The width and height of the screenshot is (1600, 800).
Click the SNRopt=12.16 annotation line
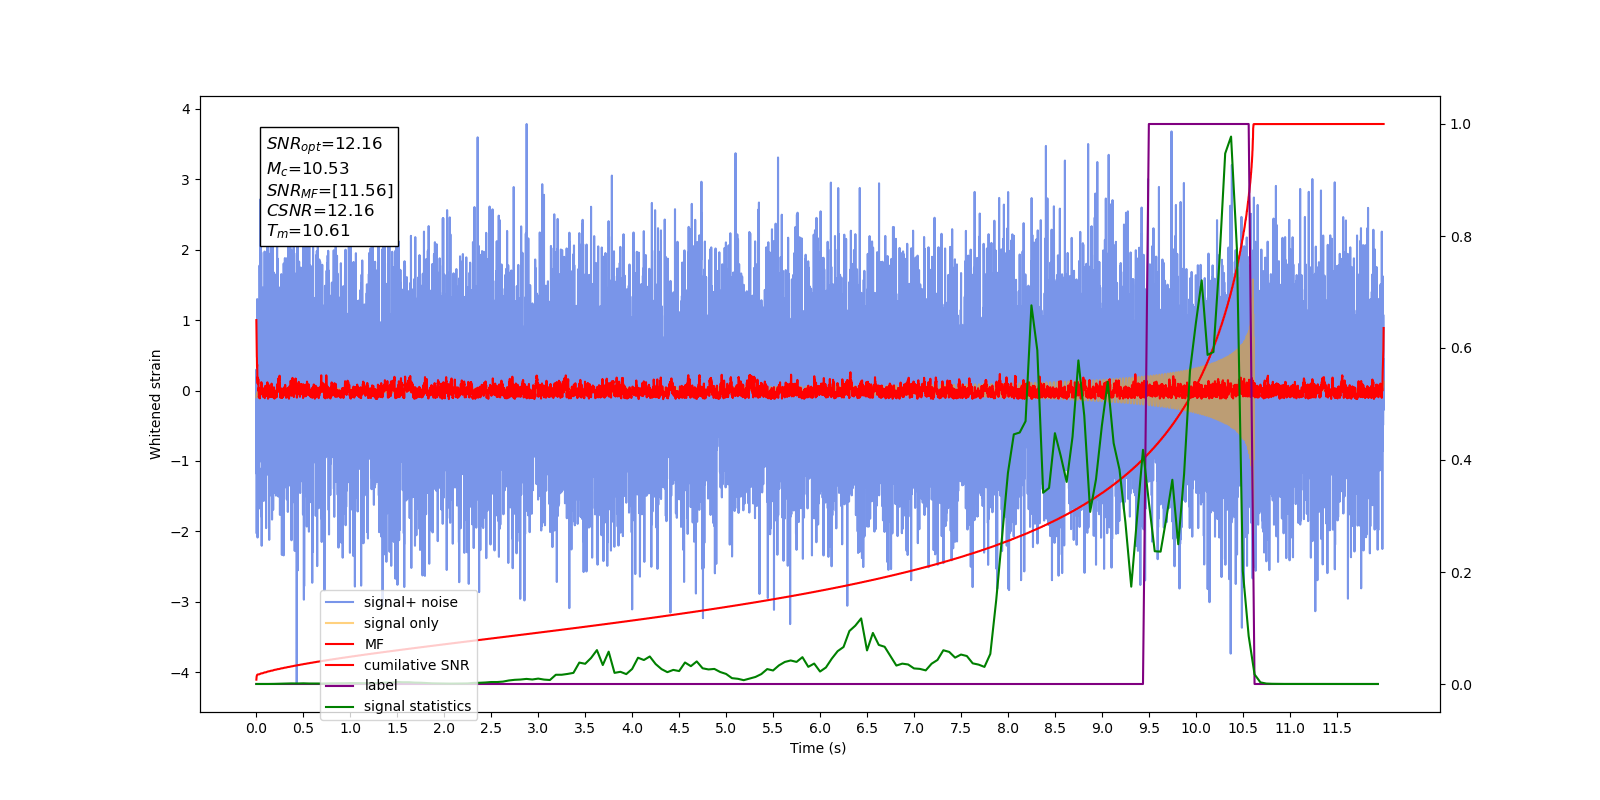coord(324,144)
